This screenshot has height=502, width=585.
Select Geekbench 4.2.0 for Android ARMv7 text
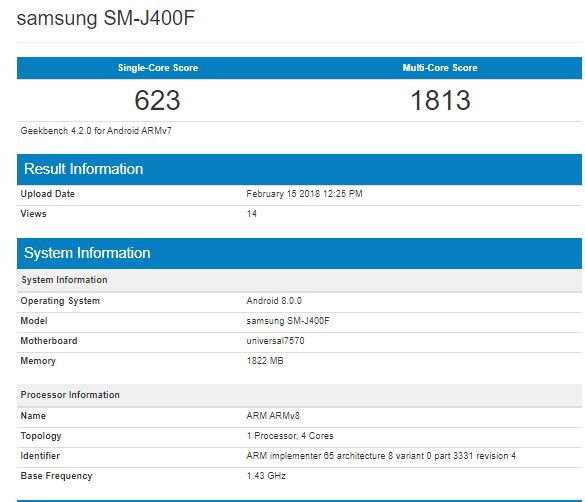tap(96, 131)
